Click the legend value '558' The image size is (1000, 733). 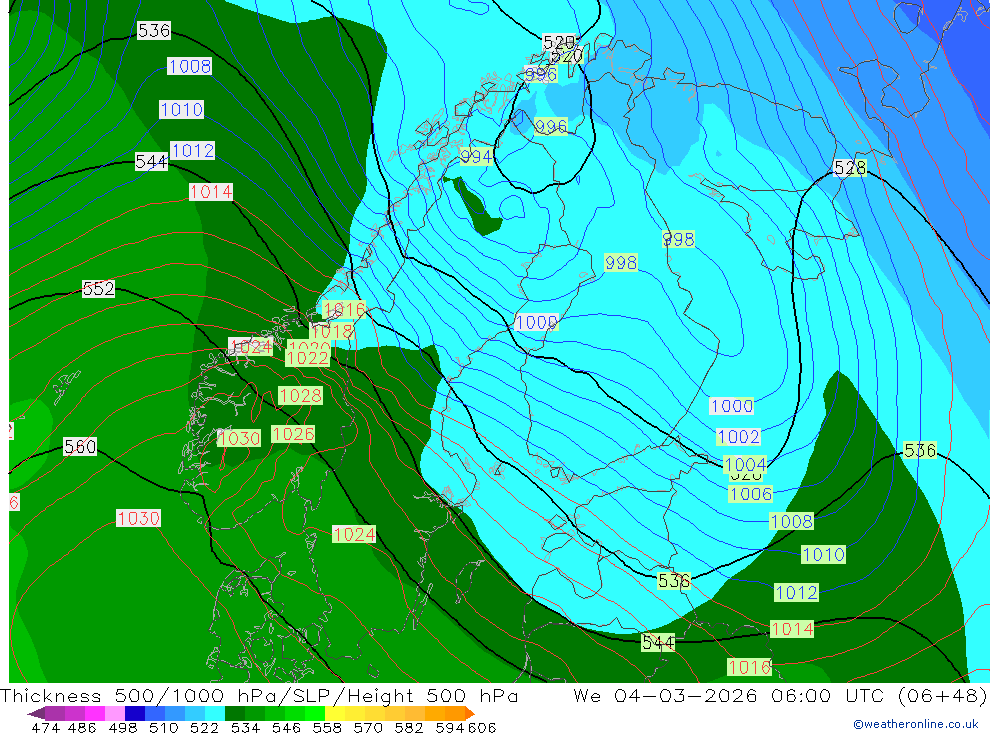point(327,727)
